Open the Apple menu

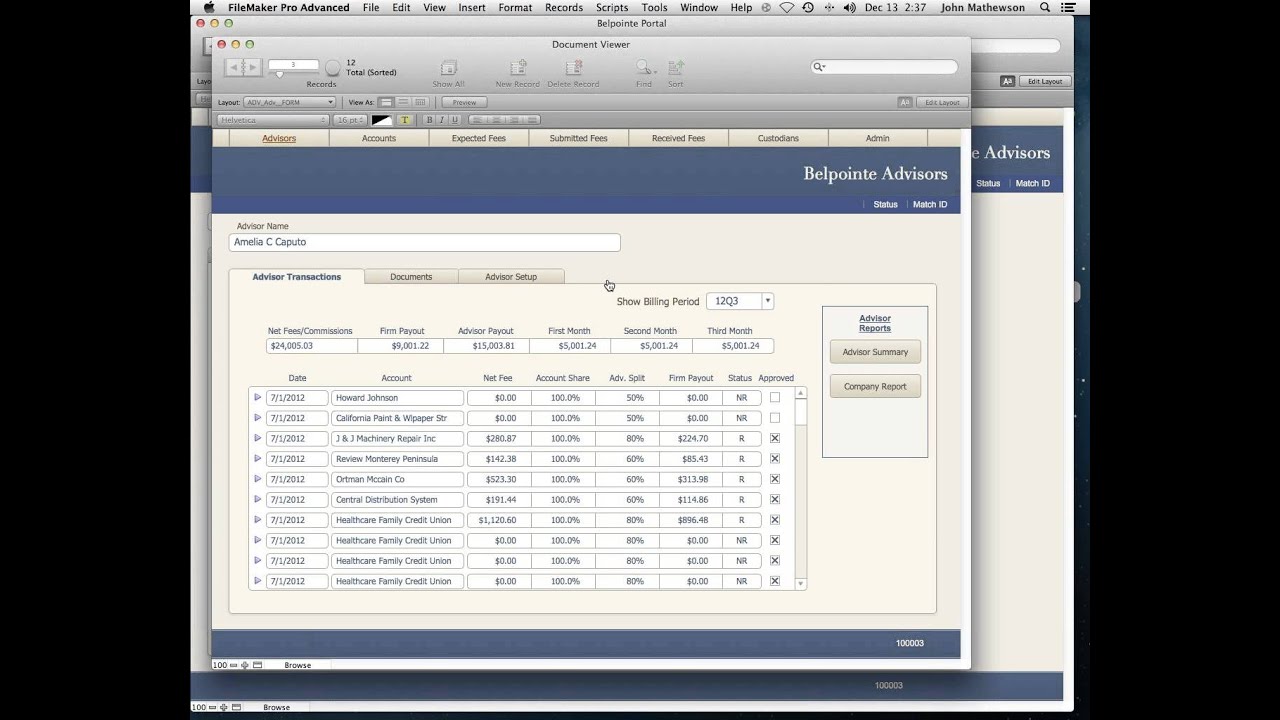(209, 7)
